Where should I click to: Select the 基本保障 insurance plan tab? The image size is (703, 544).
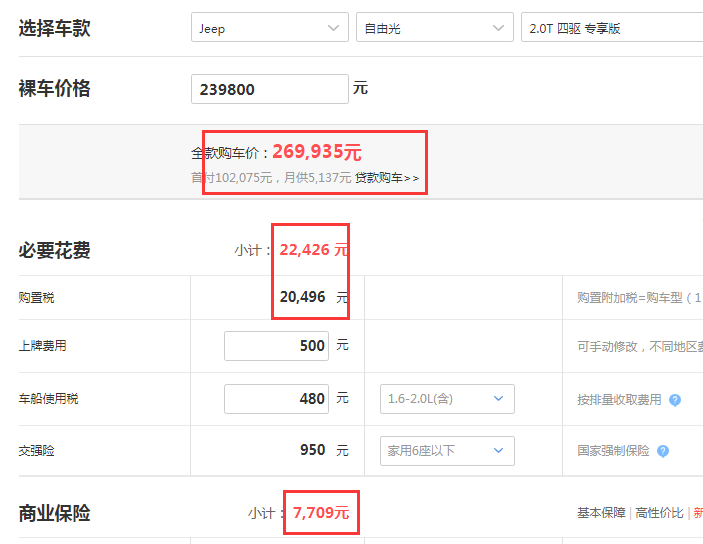click(601, 513)
